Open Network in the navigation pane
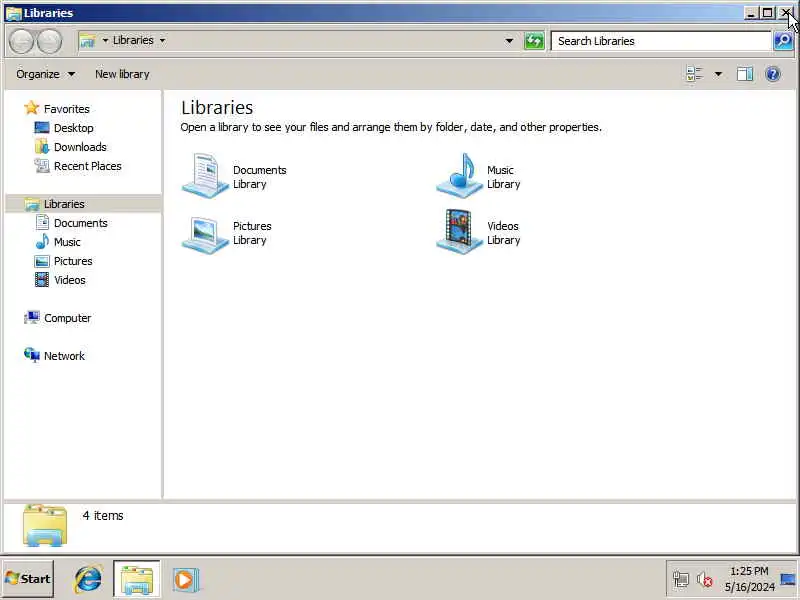 click(64, 356)
